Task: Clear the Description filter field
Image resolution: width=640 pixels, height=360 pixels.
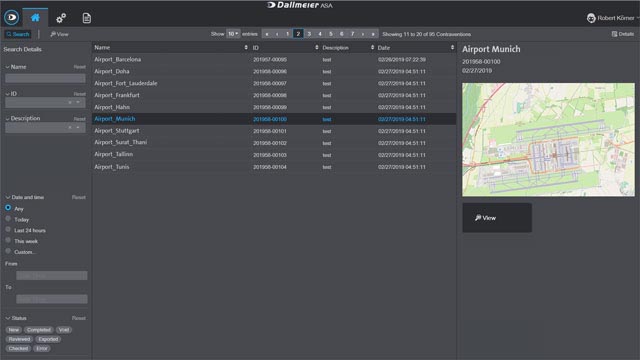Action: pyautogui.click(x=70, y=128)
